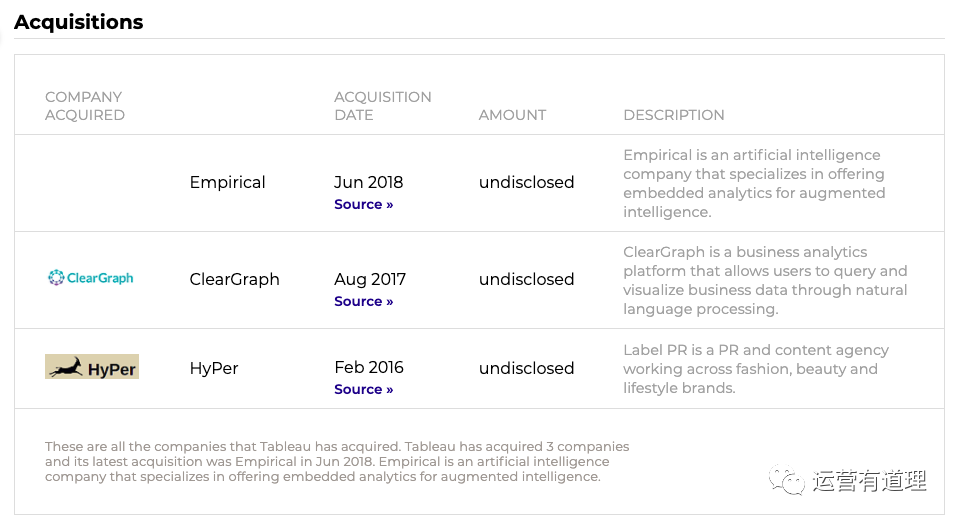Click the Tableau acquisitions summary paragraph
The width and height of the screenshot is (957, 522).
pyautogui.click(x=337, y=462)
